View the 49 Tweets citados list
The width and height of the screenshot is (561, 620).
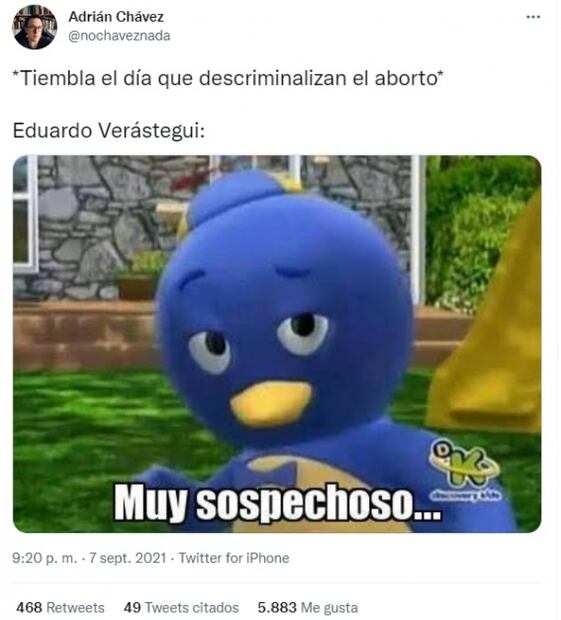tap(181, 607)
